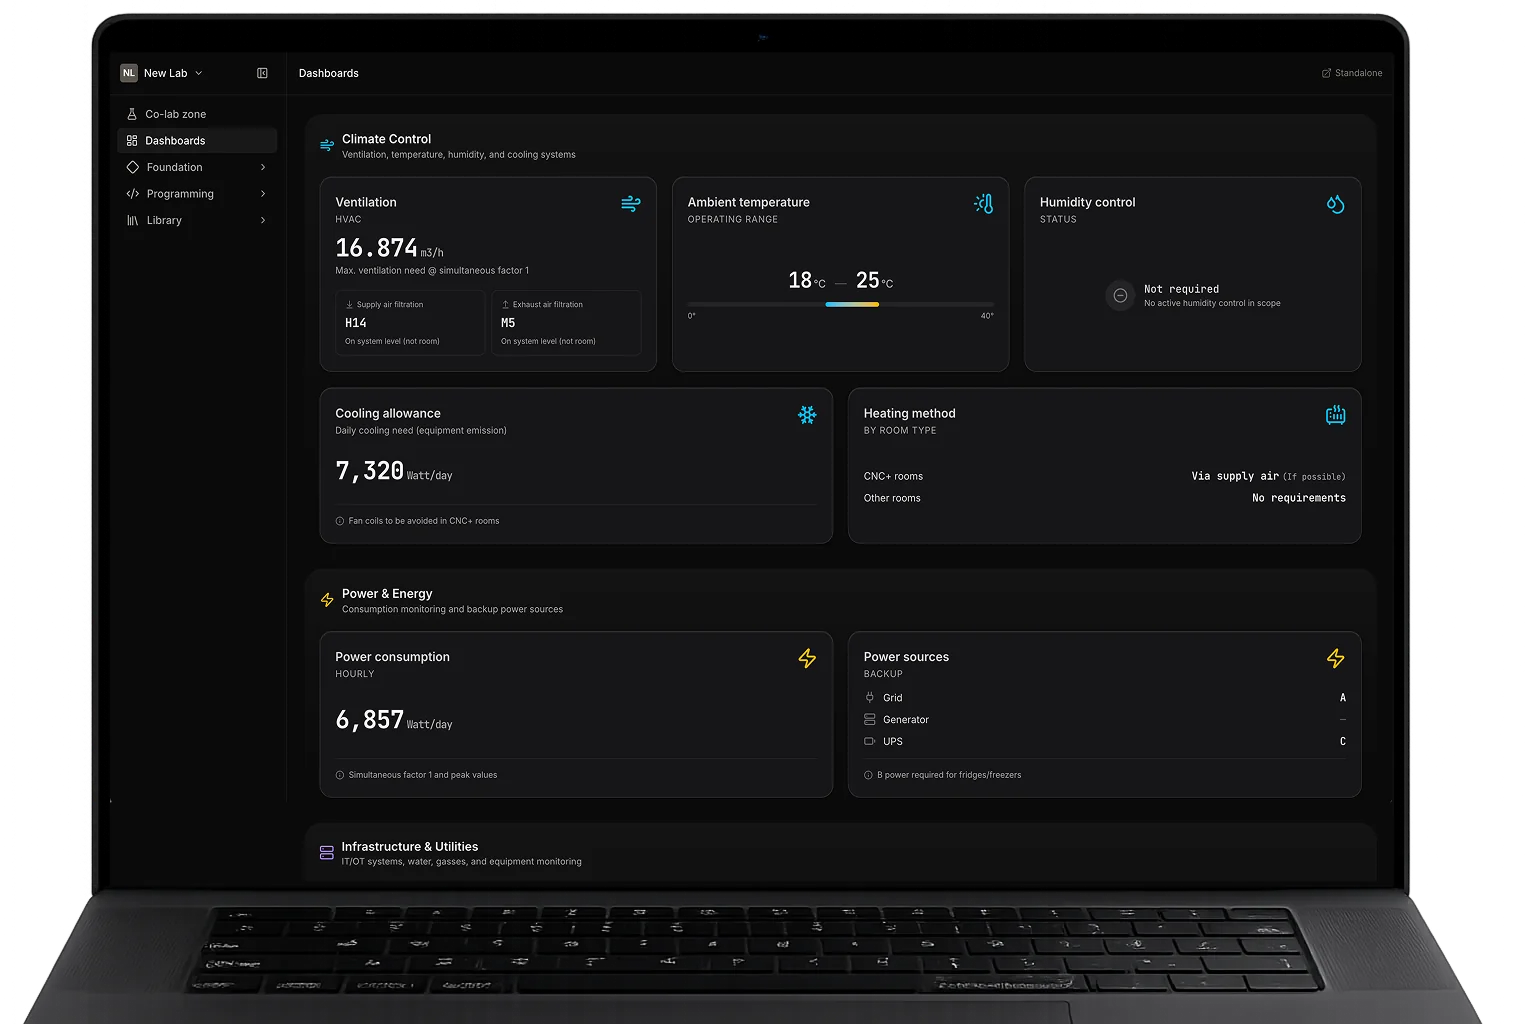
Task: Click the Ambient temperature thermometer icon
Action: click(x=983, y=204)
